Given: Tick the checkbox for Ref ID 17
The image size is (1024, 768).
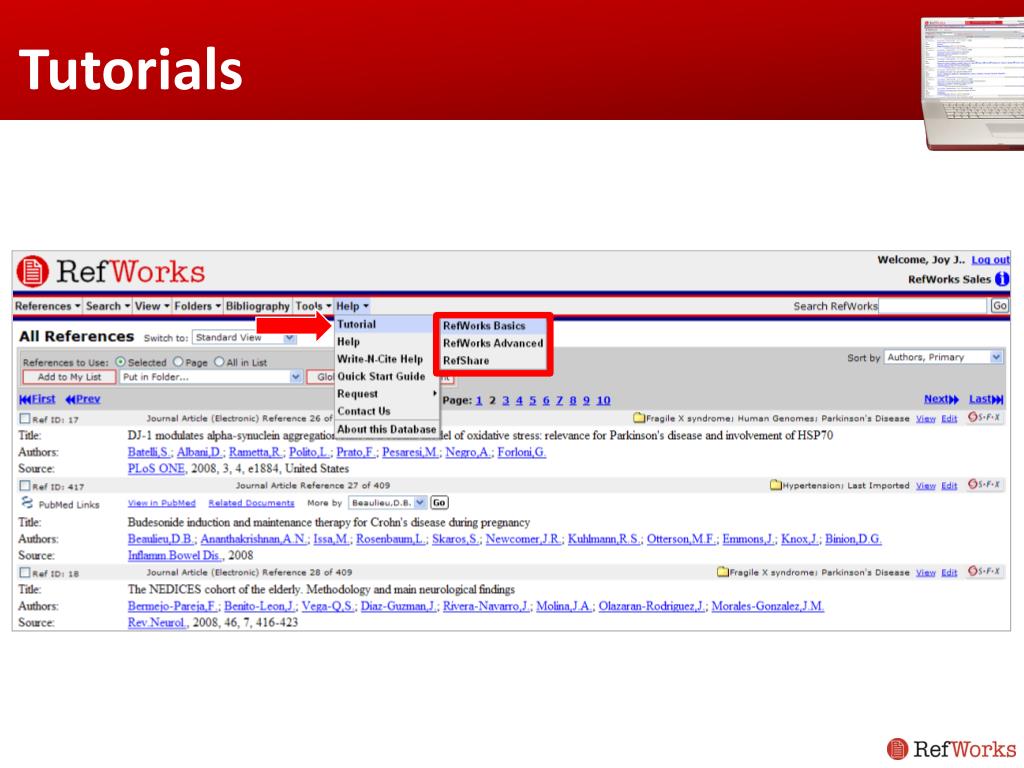Looking at the screenshot, I should coord(25,419).
